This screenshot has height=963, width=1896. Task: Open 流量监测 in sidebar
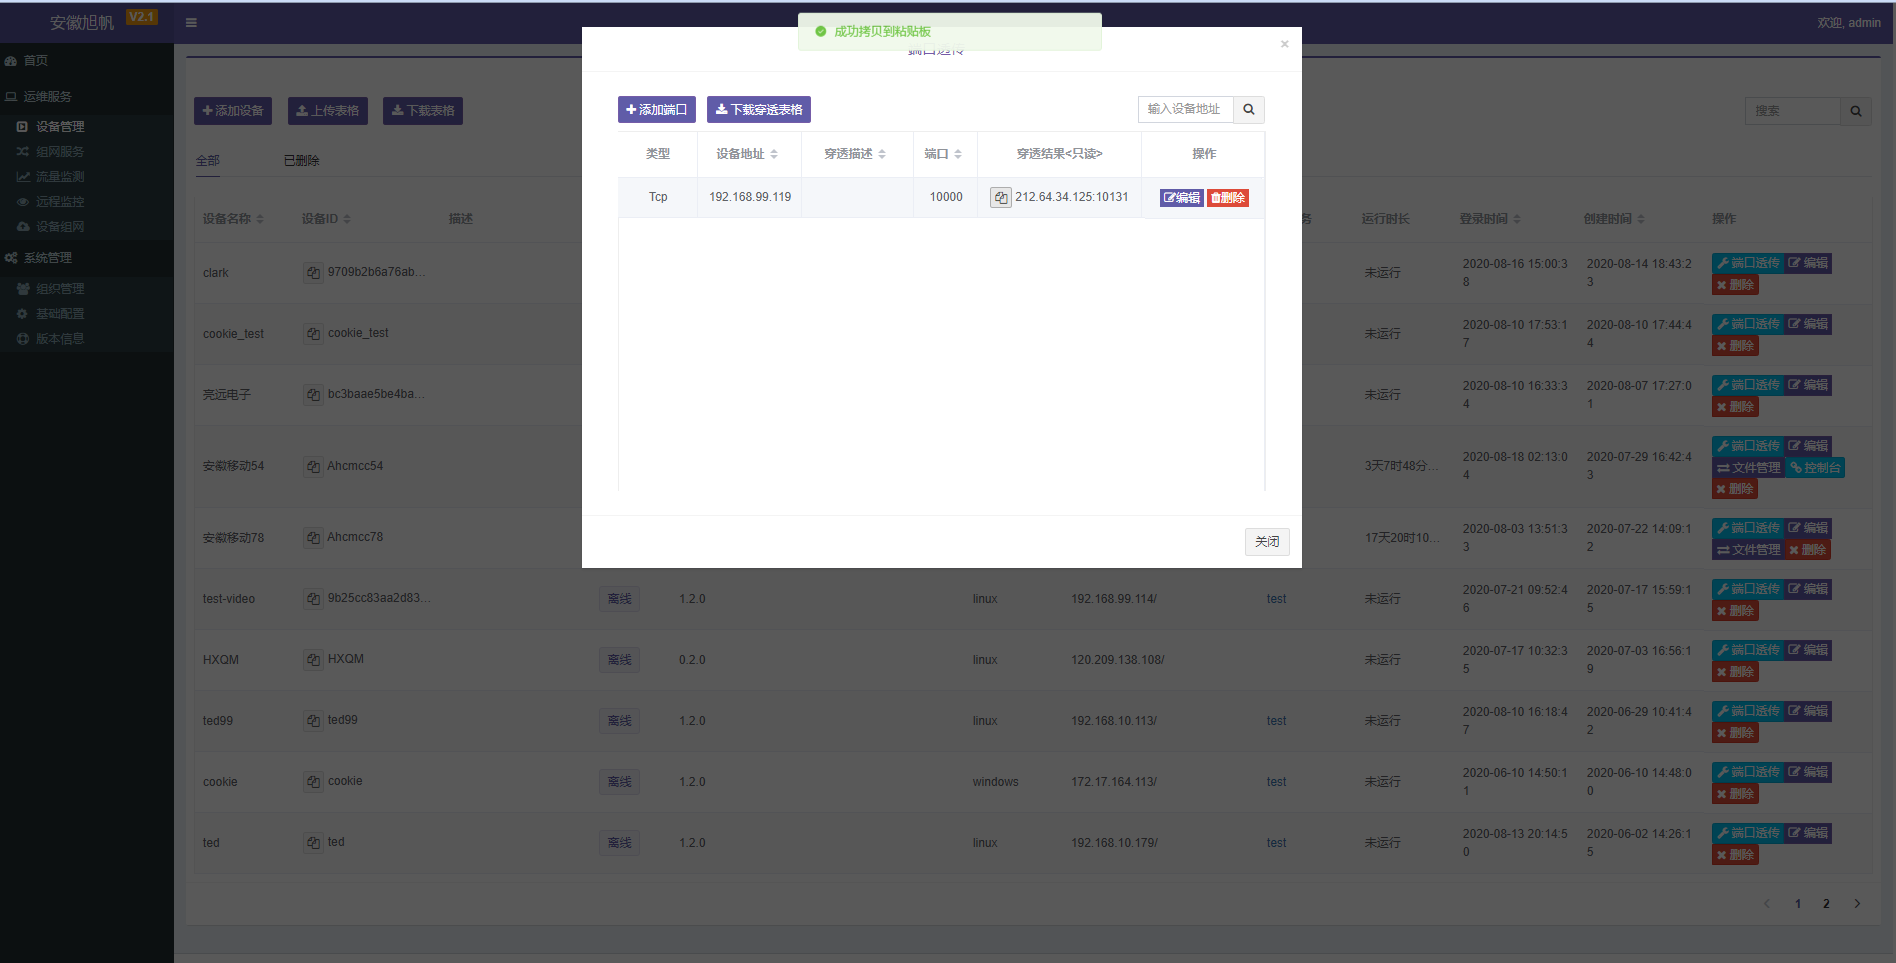[87, 177]
